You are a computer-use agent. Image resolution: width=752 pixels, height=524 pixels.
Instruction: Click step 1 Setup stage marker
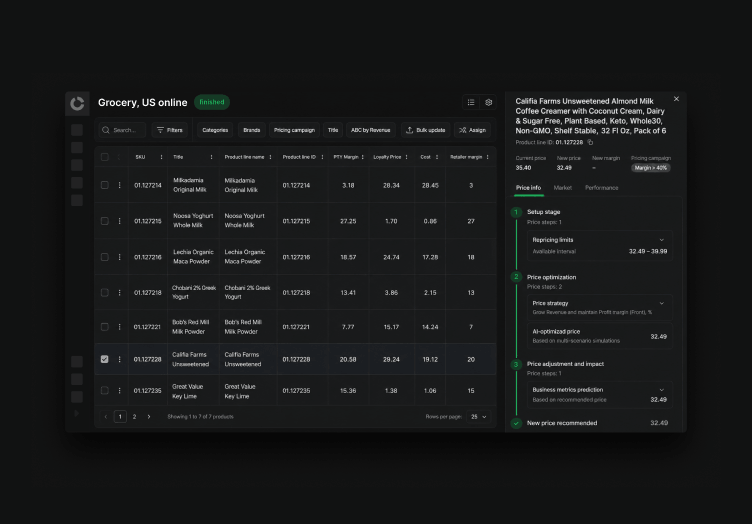click(x=516, y=212)
